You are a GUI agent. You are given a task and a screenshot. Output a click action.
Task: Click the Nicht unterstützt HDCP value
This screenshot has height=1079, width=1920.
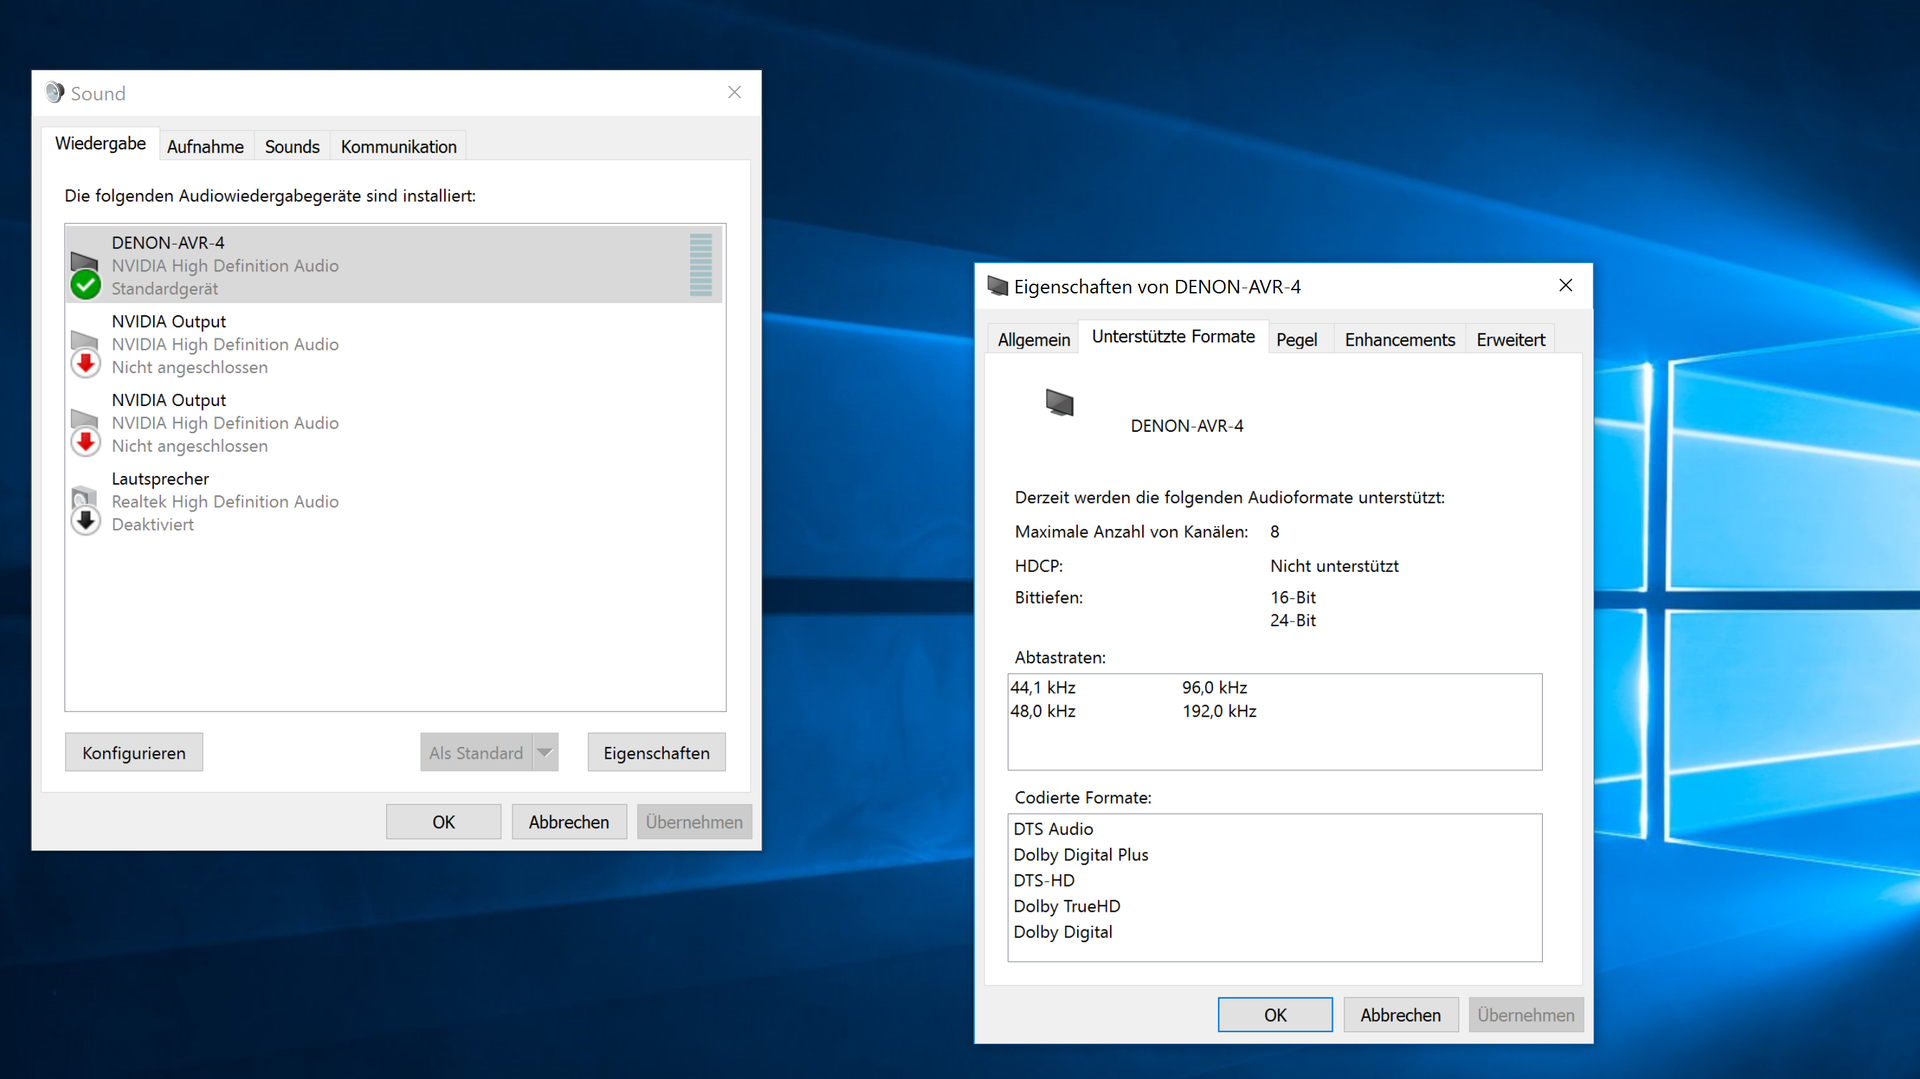click(1334, 566)
